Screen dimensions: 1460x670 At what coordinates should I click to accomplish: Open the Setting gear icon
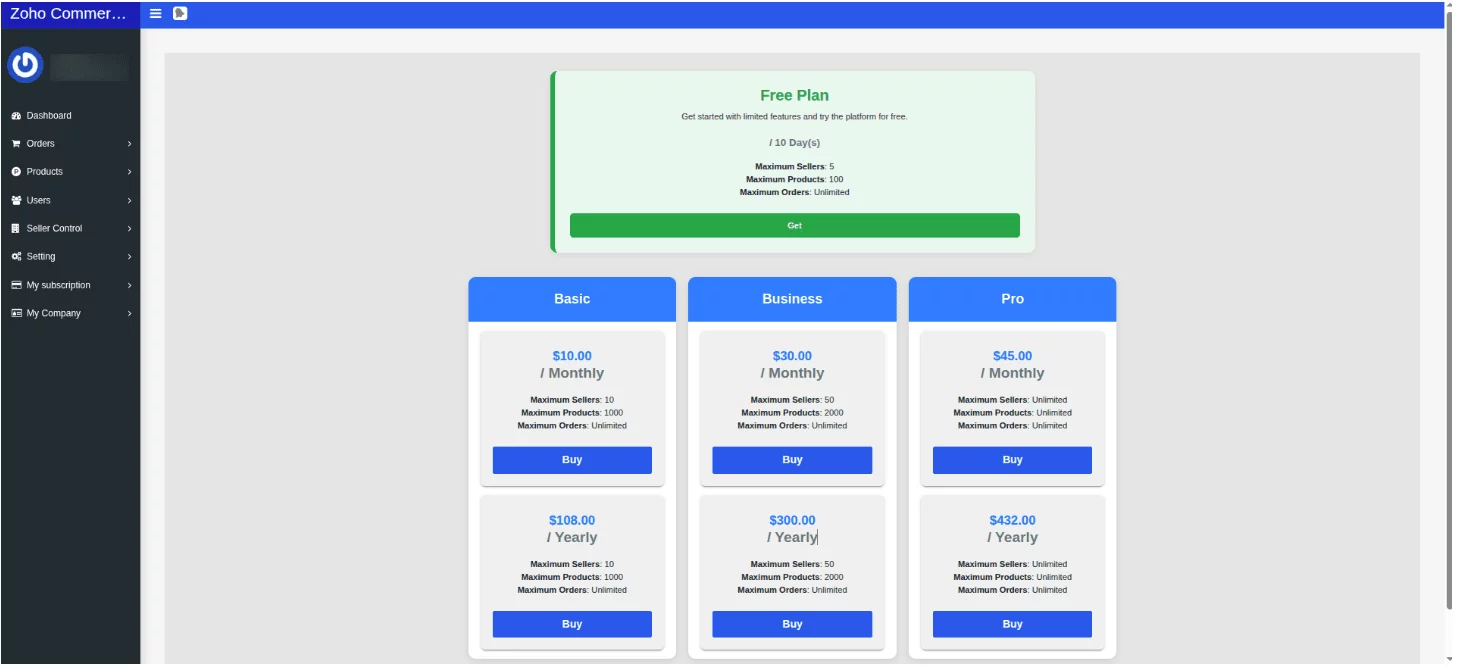[x=15, y=256]
